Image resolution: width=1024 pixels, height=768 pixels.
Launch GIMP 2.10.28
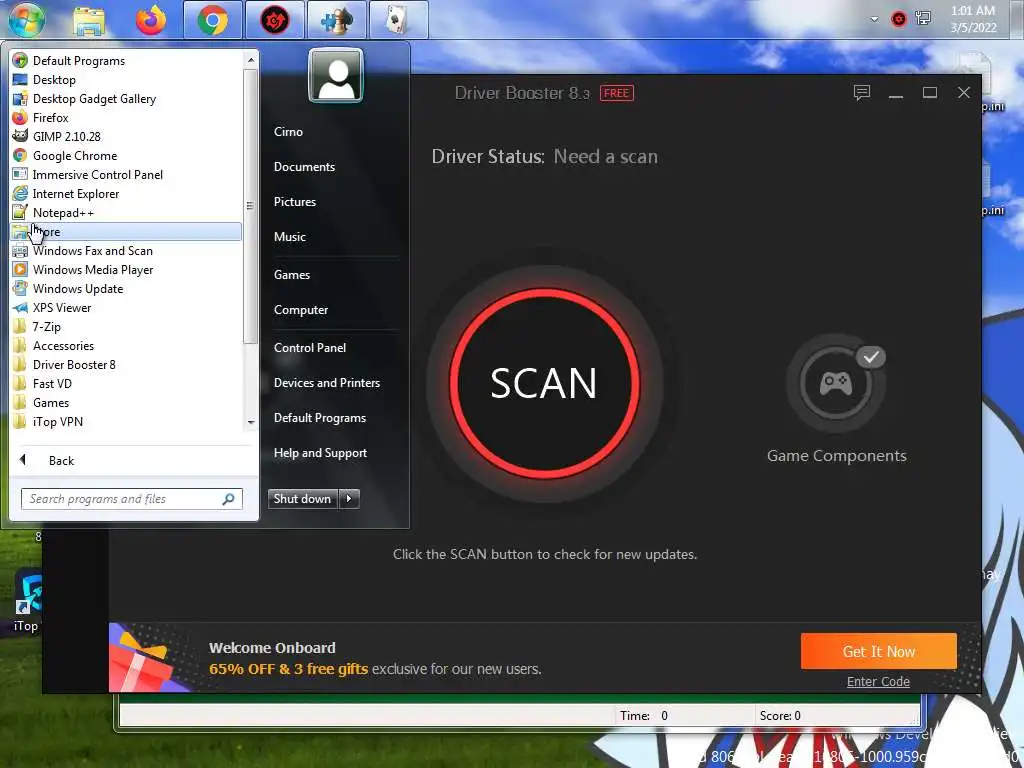coord(126,136)
